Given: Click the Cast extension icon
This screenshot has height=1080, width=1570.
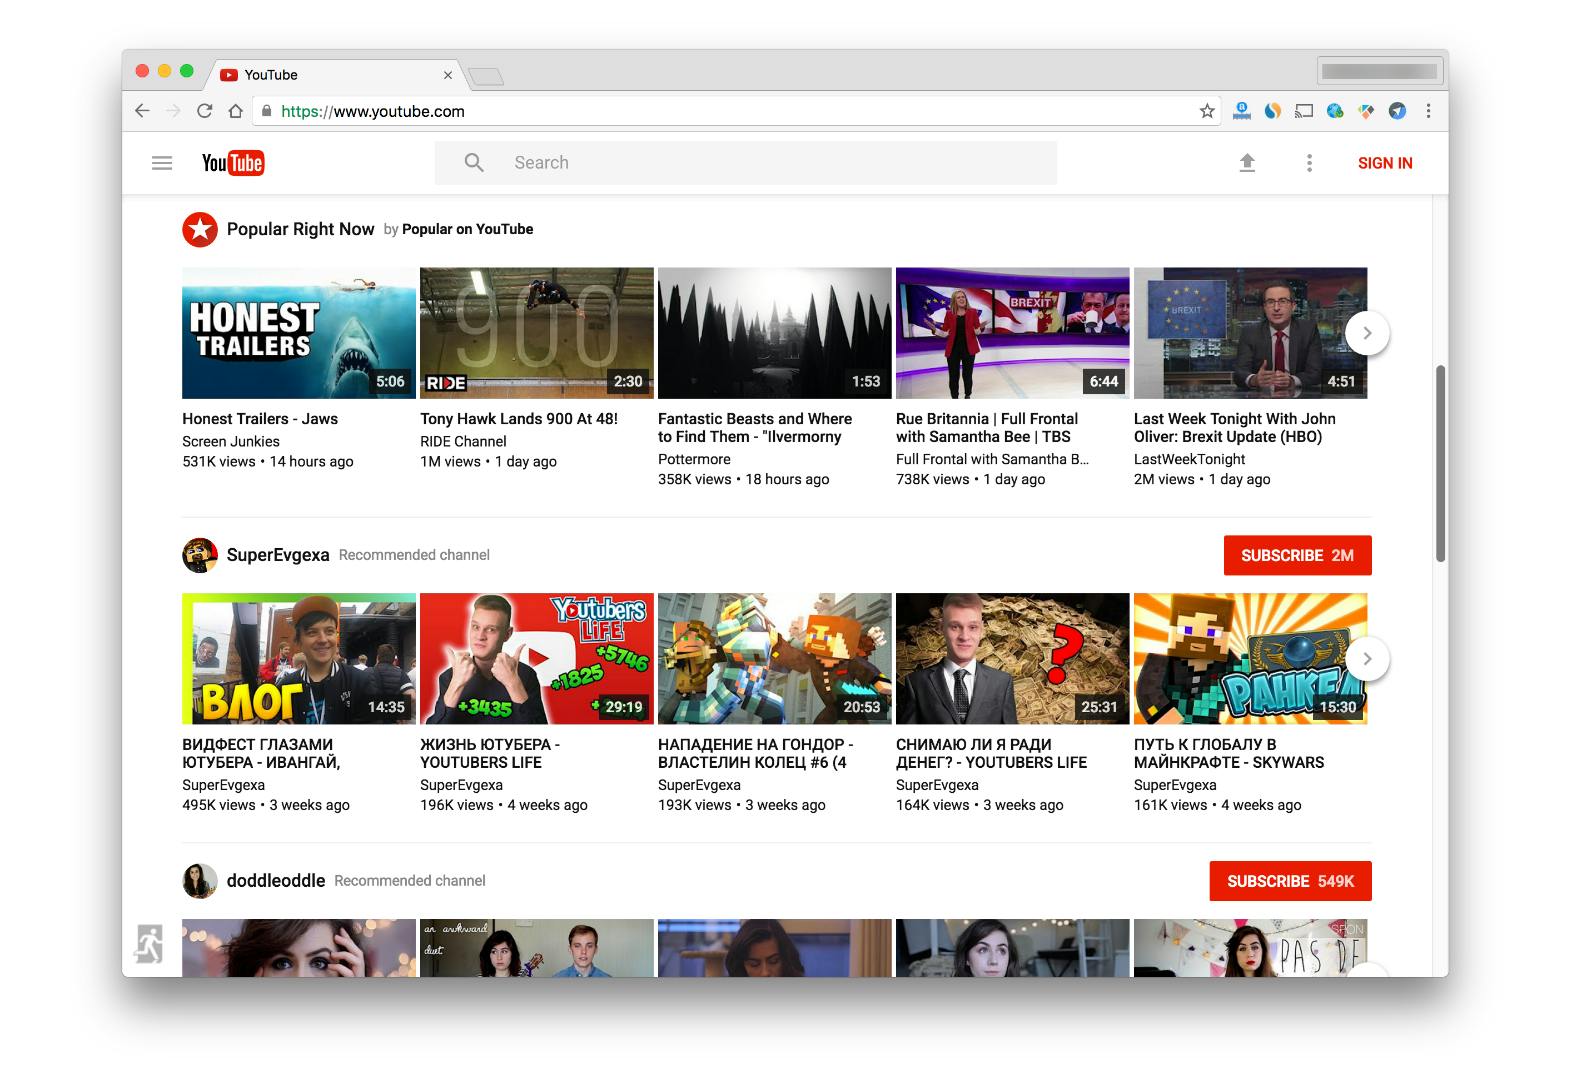Looking at the screenshot, I should [1304, 111].
